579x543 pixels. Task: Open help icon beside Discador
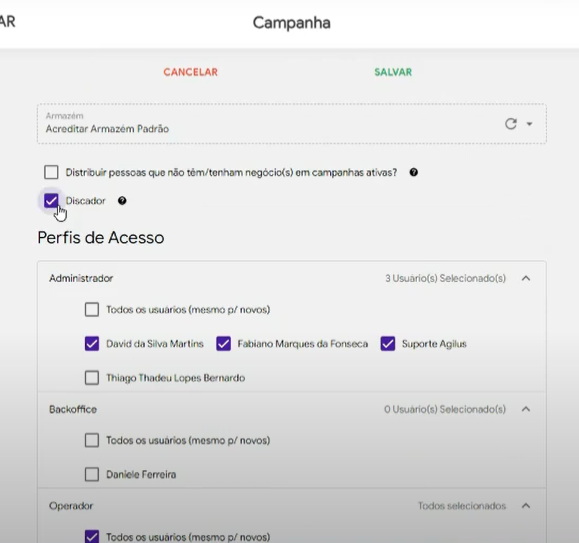pyautogui.click(x=122, y=200)
